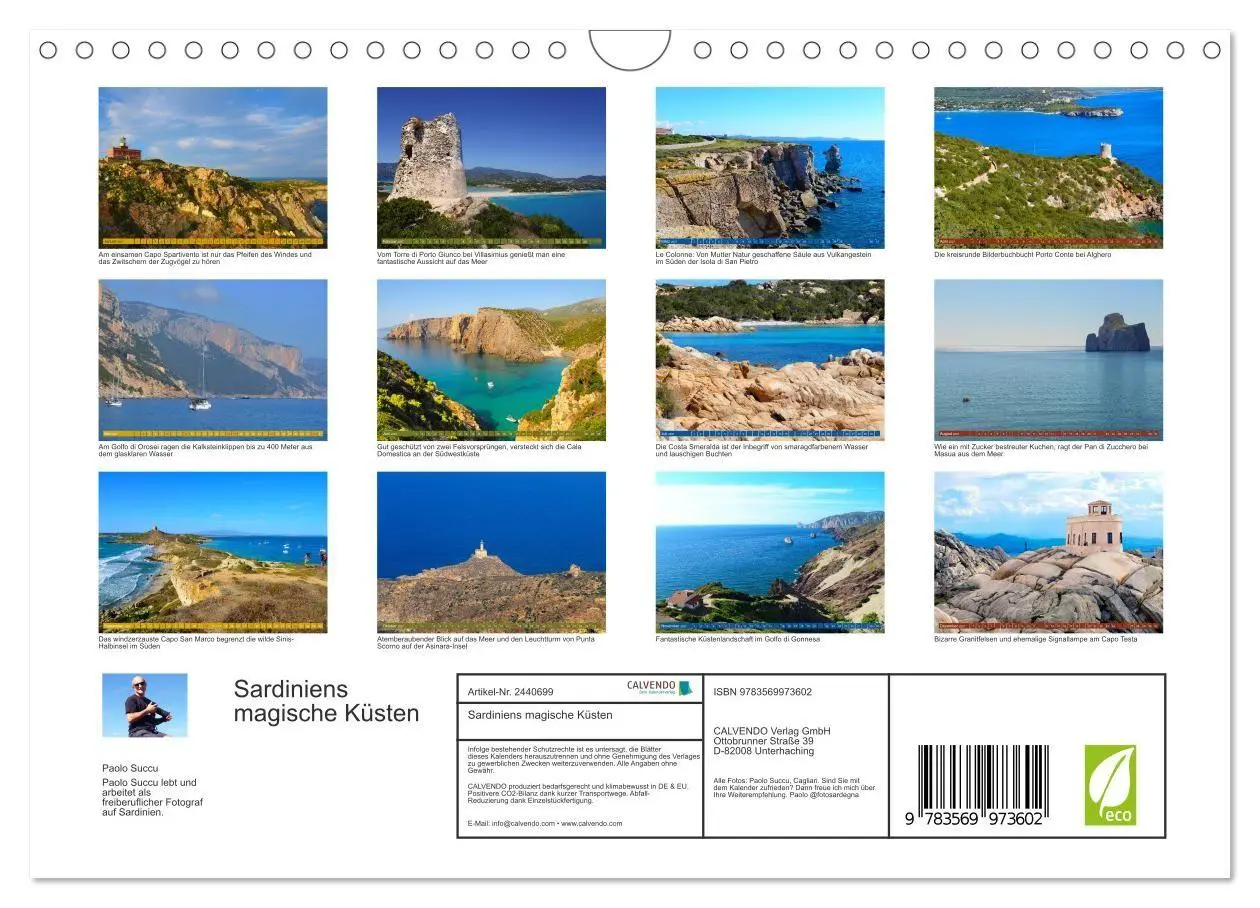Image resolution: width=1260 pixels, height=908 pixels.
Task: Click caption 'Die Costa Smeralda ist der Inbegriff'
Action: pos(762,451)
